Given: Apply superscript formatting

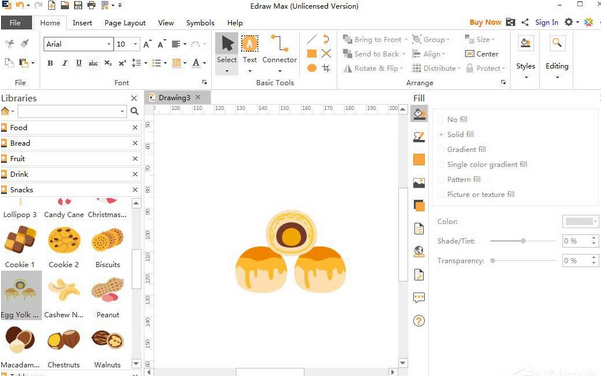Looking at the screenshot, I should tap(122, 63).
